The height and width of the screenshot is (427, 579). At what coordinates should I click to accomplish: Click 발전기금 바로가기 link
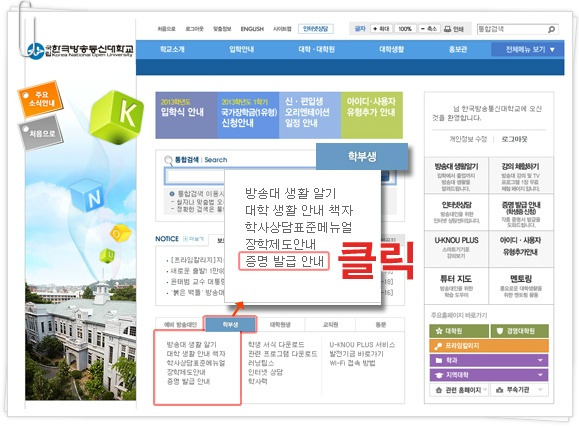(x=356, y=354)
